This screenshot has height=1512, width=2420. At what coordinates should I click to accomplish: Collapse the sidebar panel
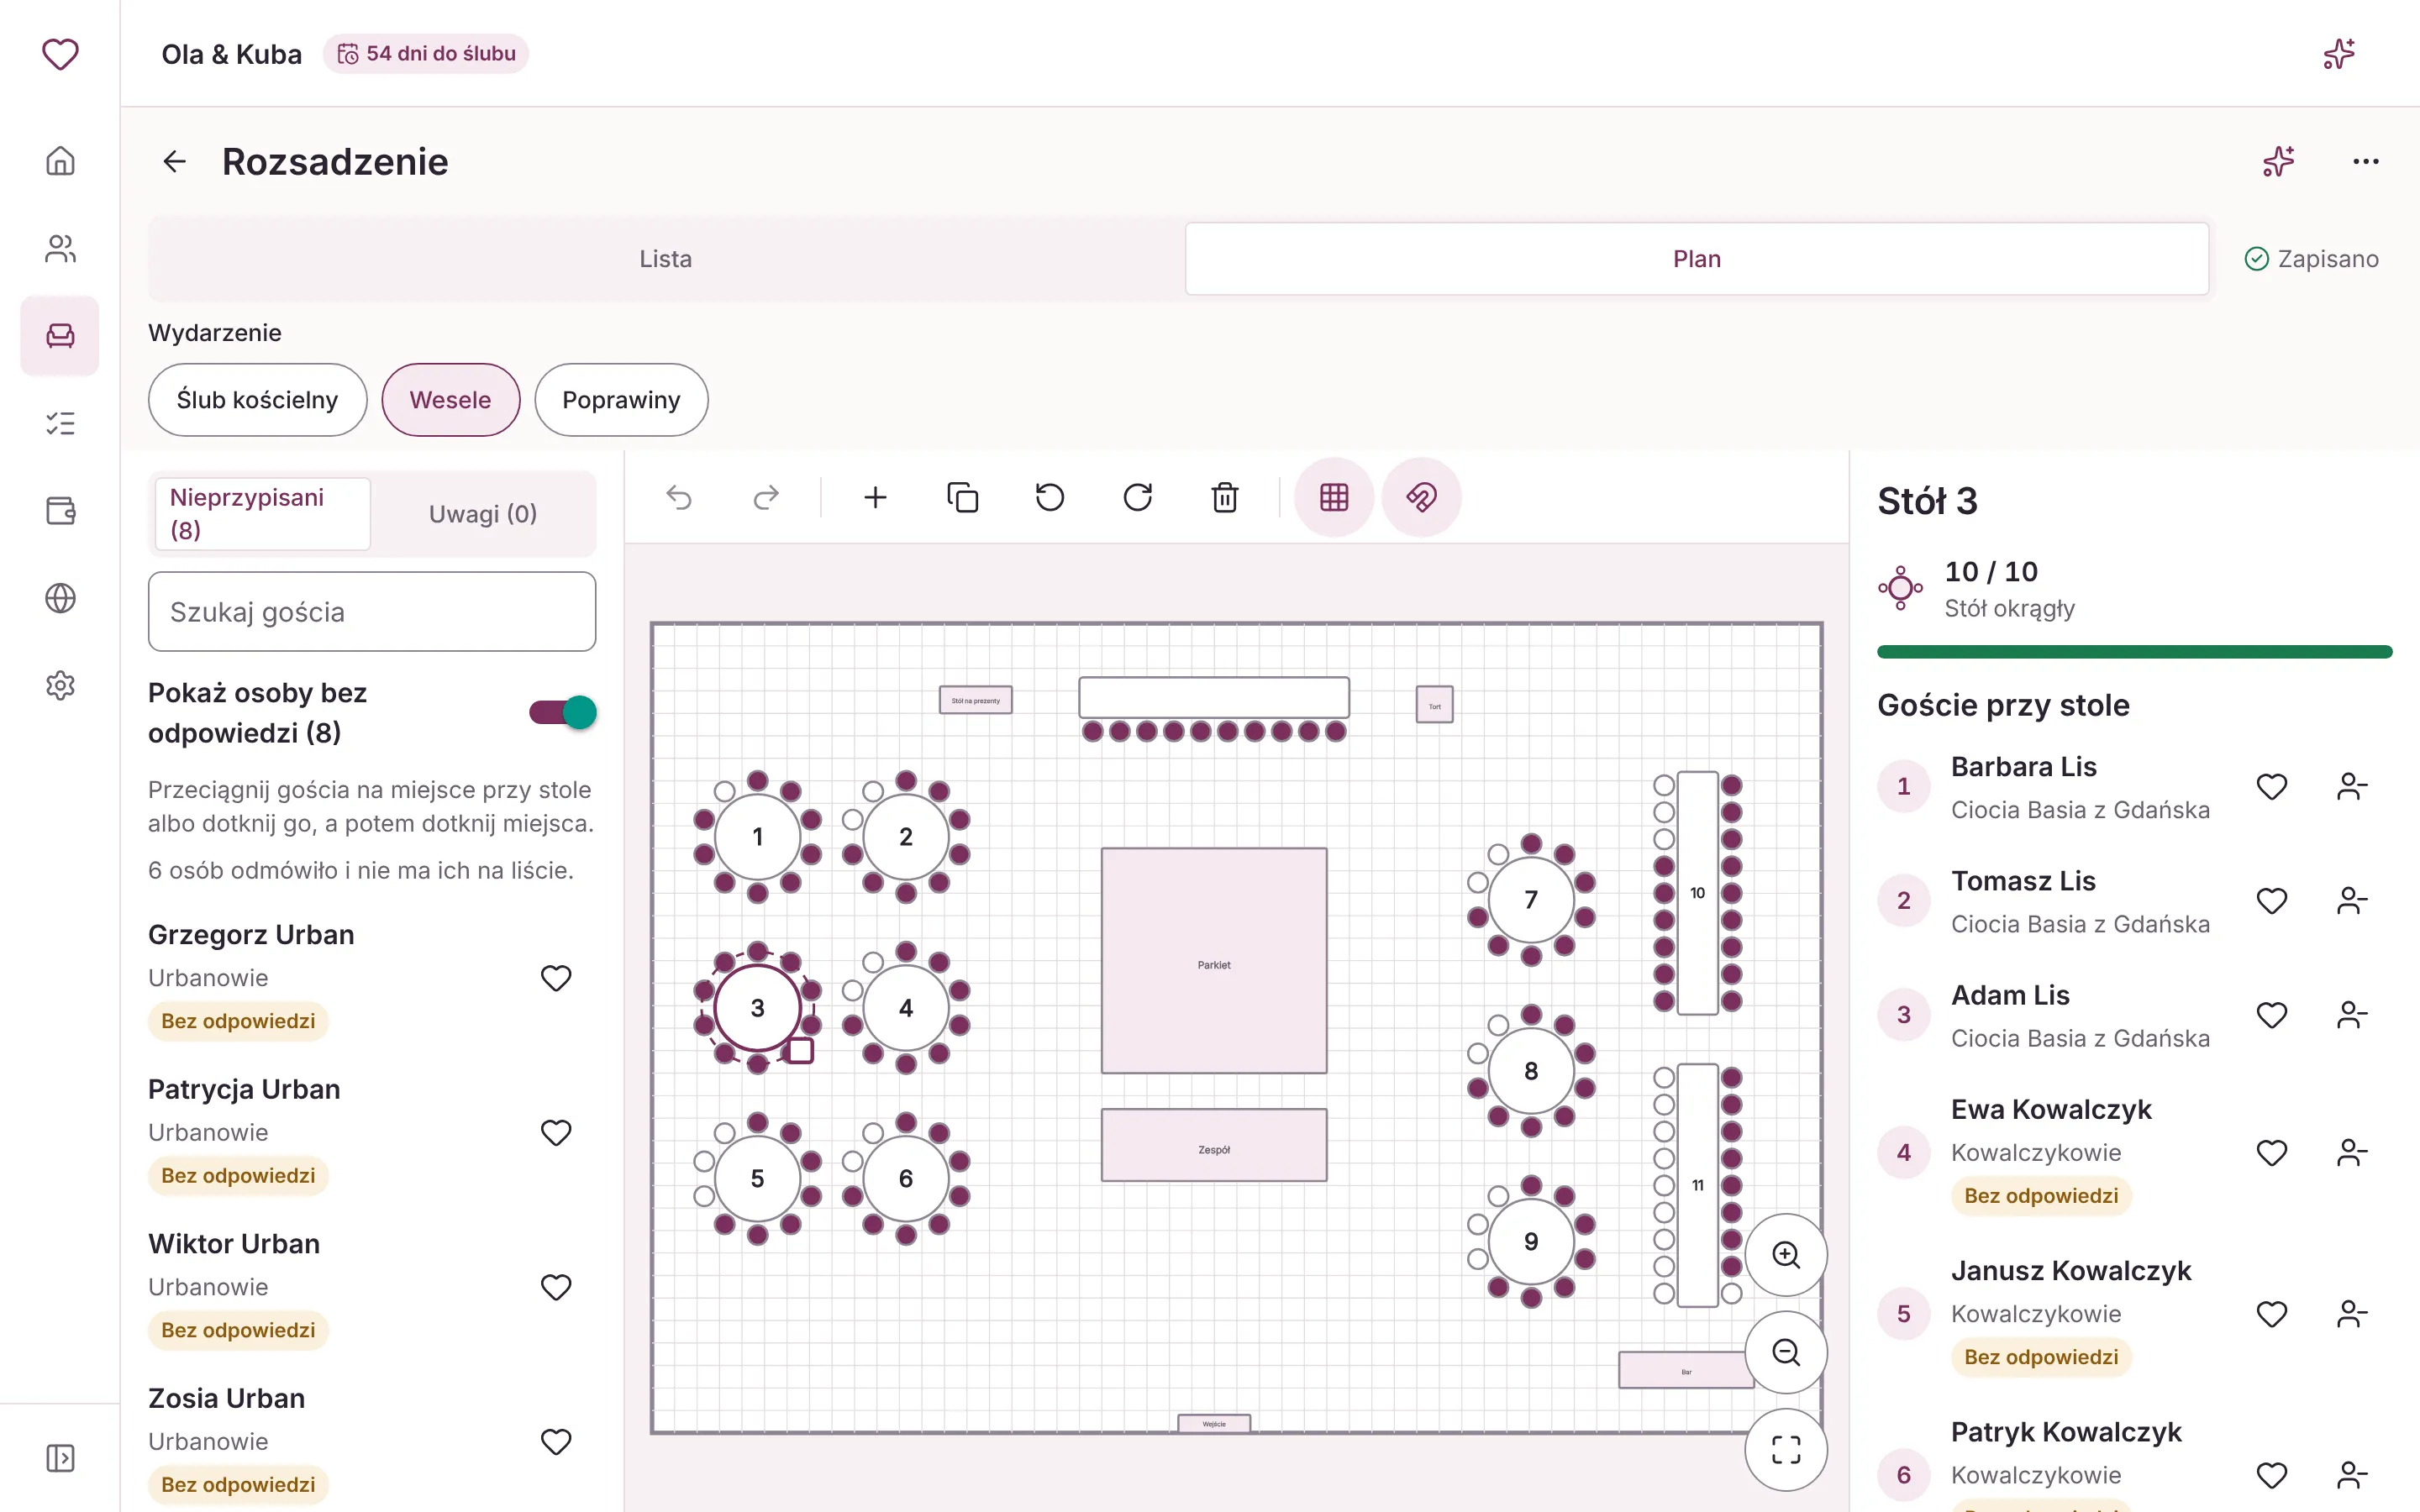tap(60, 1458)
